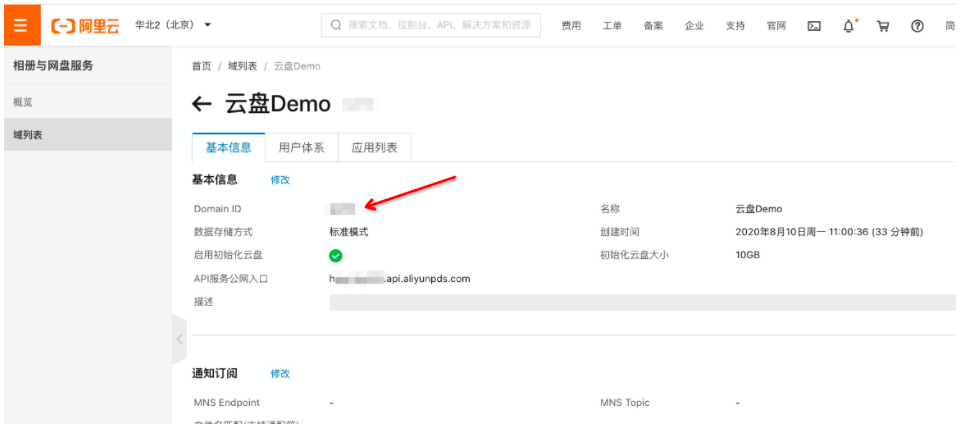This screenshot has height=427, width=973.
Task: Collapse the left sidebar handle
Action: [x=179, y=339]
